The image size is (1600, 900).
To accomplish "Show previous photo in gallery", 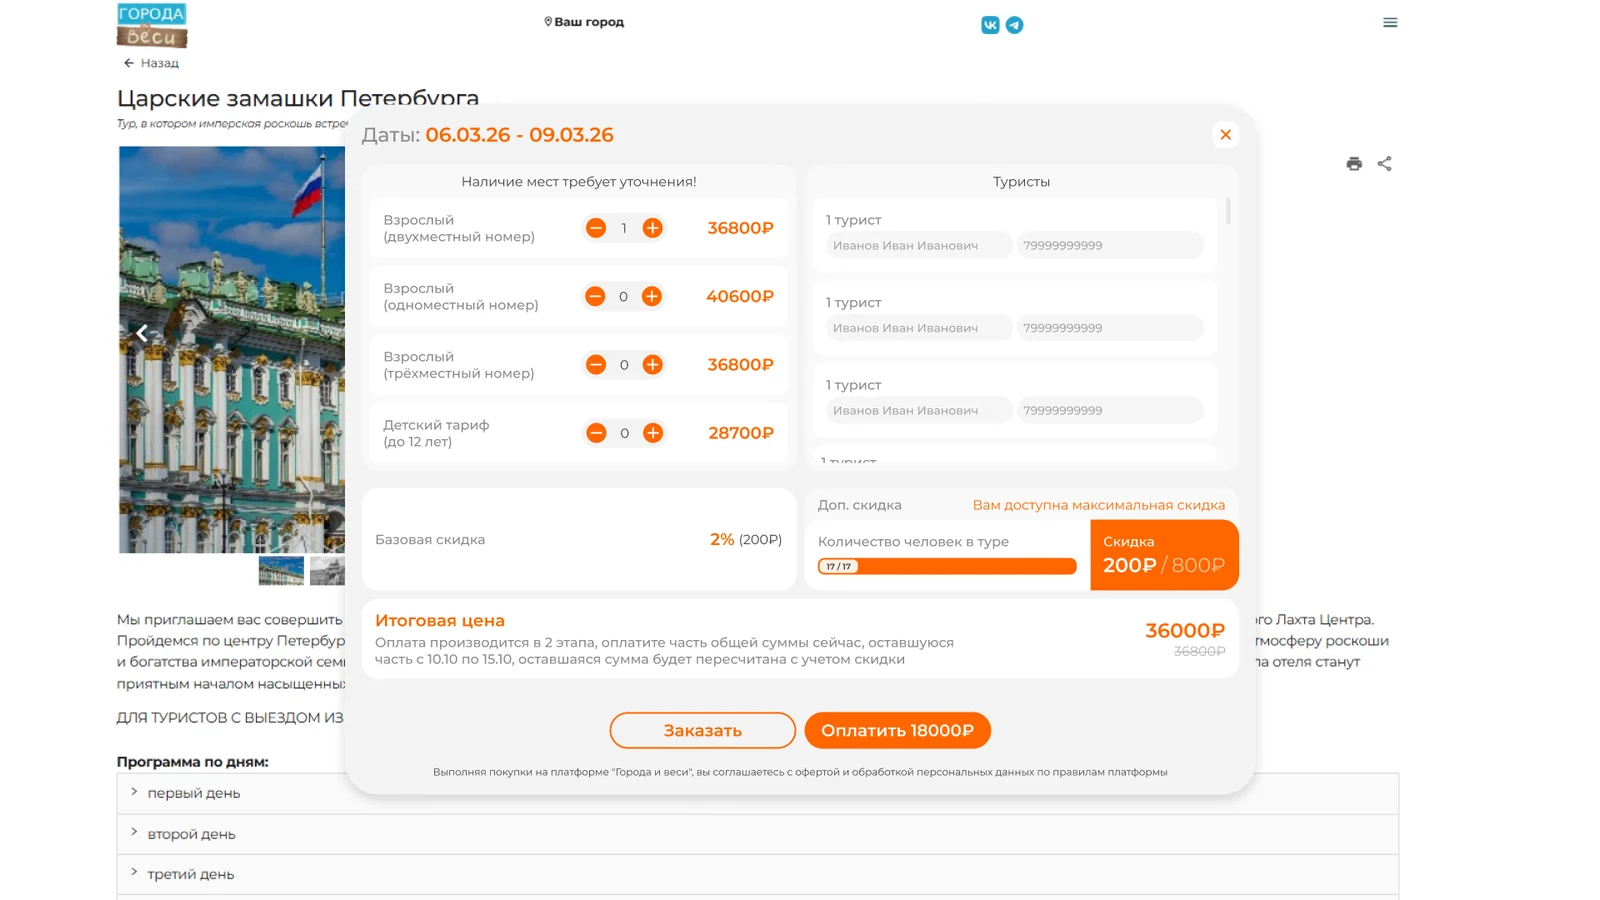I will point(142,333).
